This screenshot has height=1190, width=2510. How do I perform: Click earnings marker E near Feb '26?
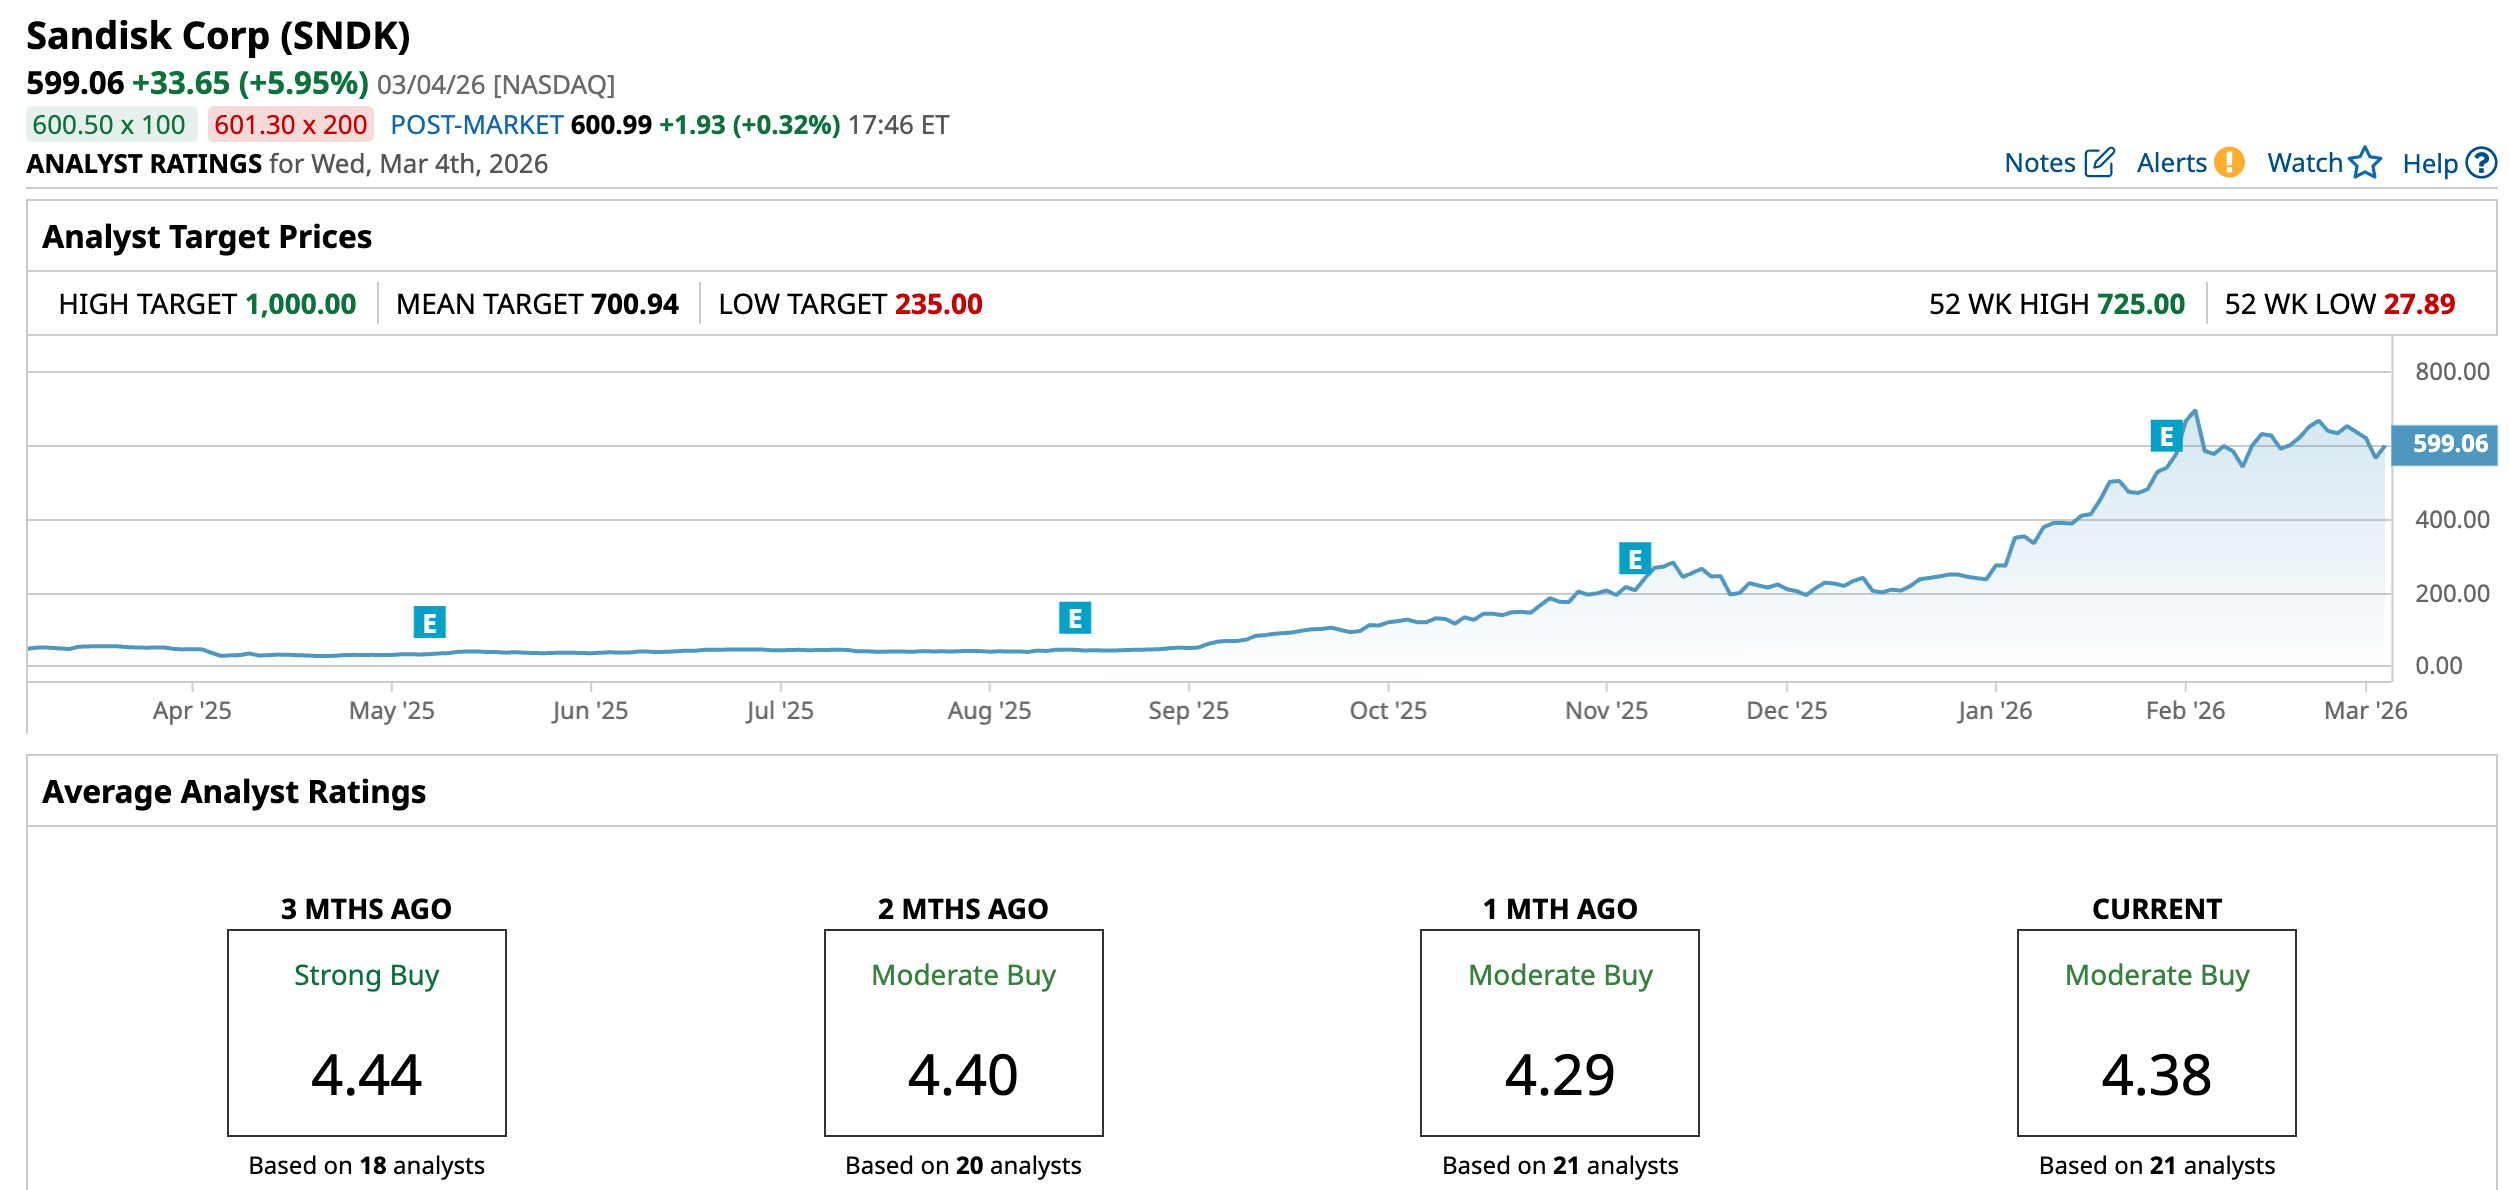click(x=2166, y=436)
